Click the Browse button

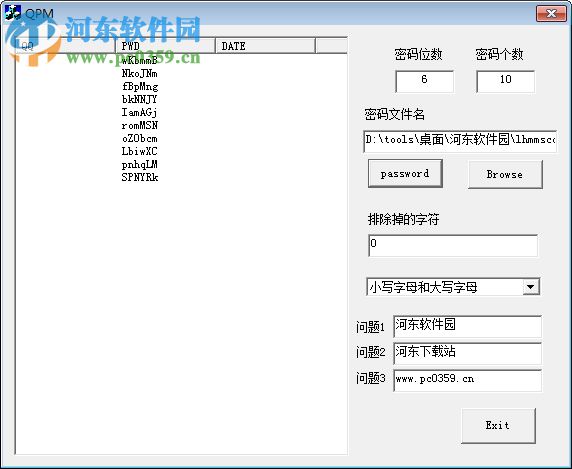pos(505,174)
